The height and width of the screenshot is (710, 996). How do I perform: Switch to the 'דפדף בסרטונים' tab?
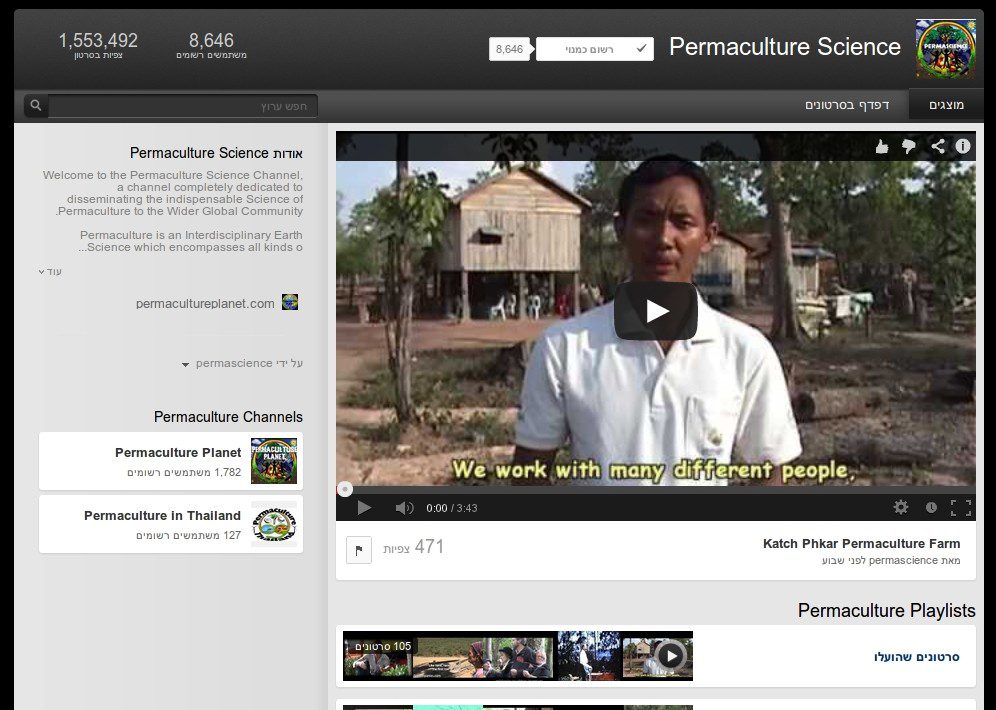coord(847,105)
